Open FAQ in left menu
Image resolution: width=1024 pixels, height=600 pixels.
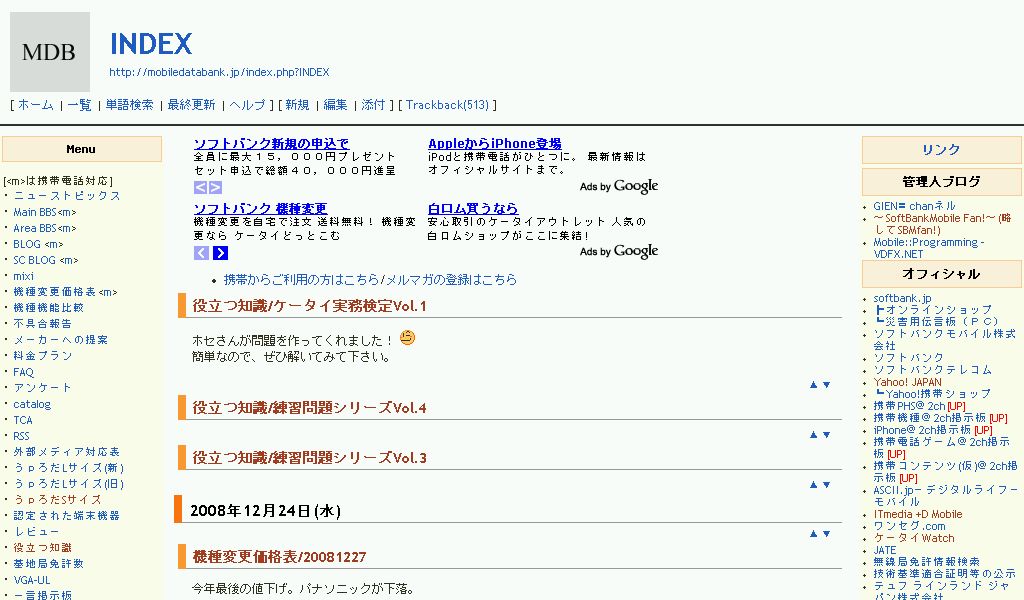24,372
